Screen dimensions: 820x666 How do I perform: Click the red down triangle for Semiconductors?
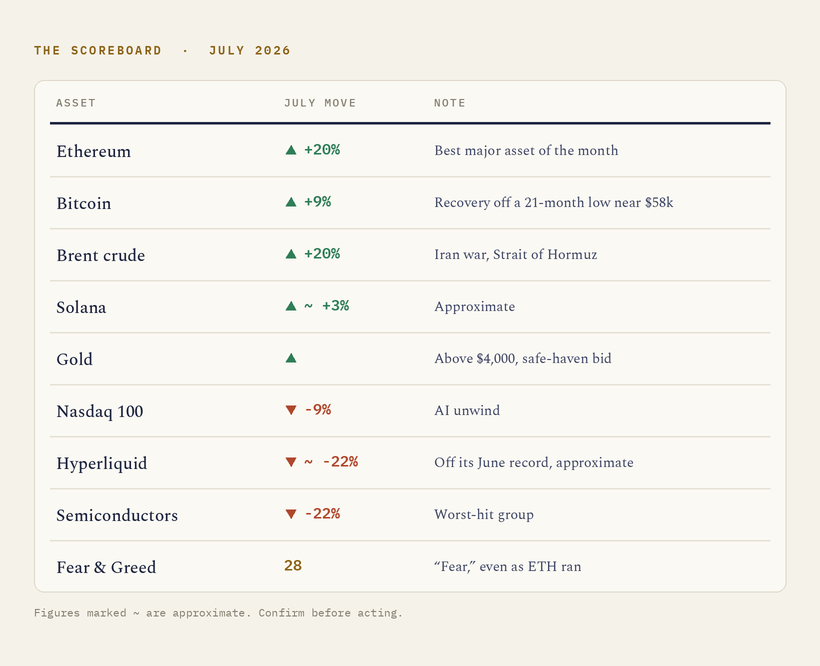click(291, 514)
